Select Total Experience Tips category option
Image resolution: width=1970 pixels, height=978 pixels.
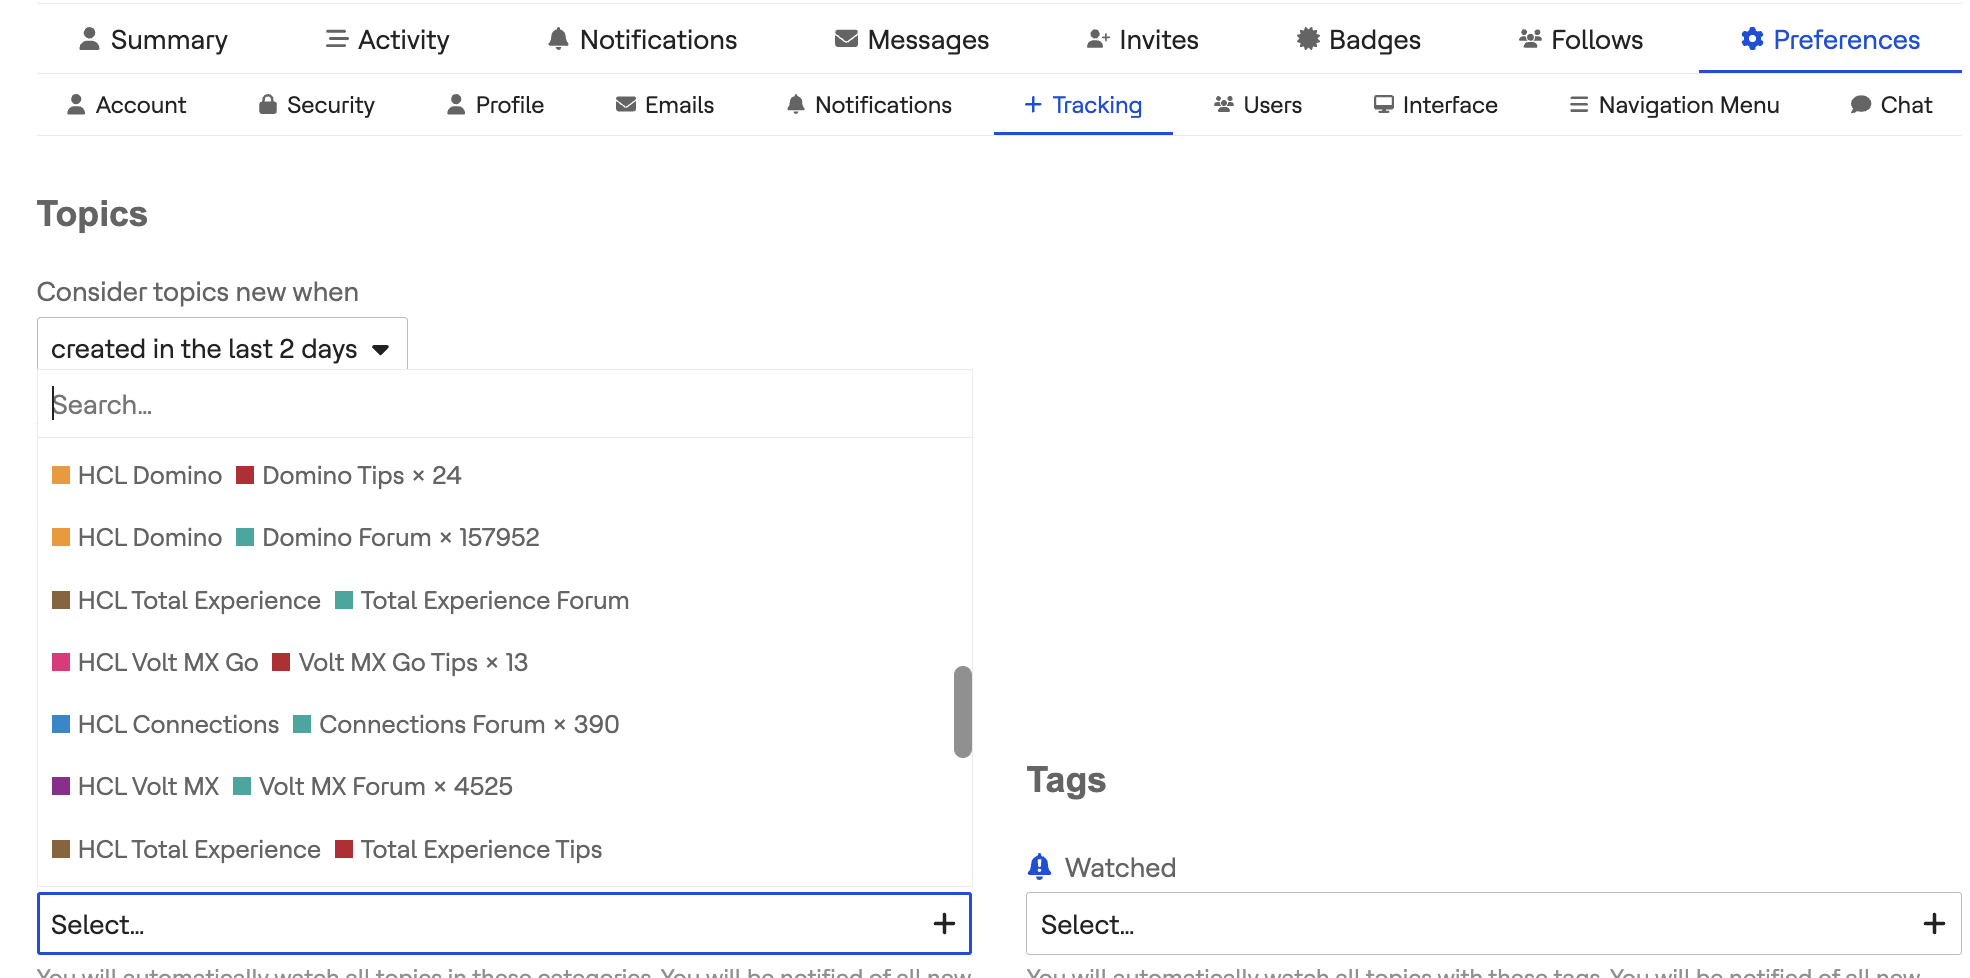pyautogui.click(x=505, y=849)
